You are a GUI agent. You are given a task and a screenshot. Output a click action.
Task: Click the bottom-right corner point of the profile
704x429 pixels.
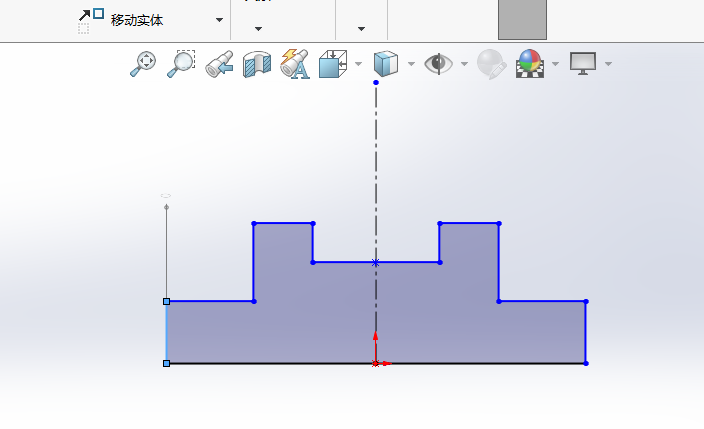pos(586,363)
